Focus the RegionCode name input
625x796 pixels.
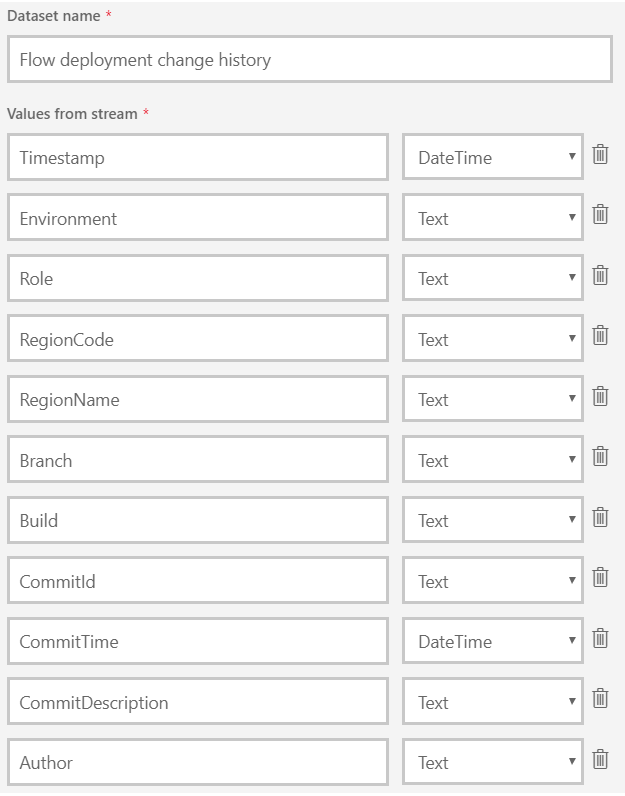[198, 340]
